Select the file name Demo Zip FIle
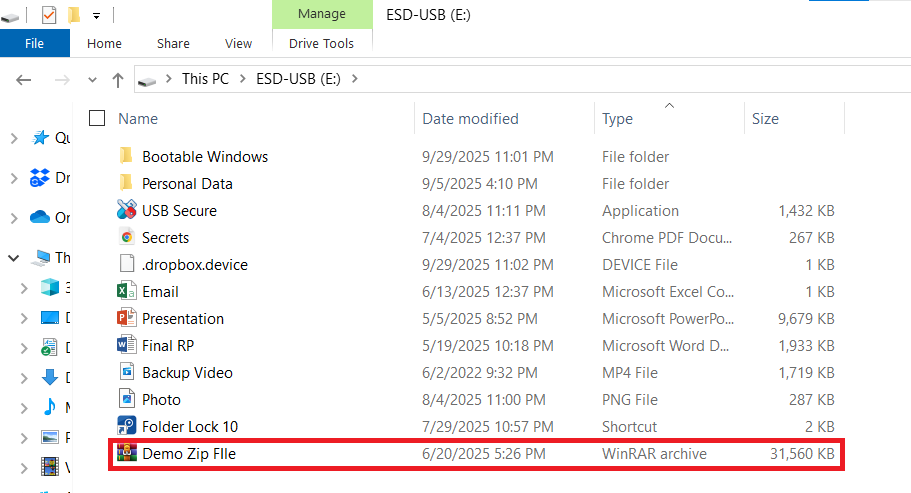The height and width of the screenshot is (493, 911). [189, 454]
